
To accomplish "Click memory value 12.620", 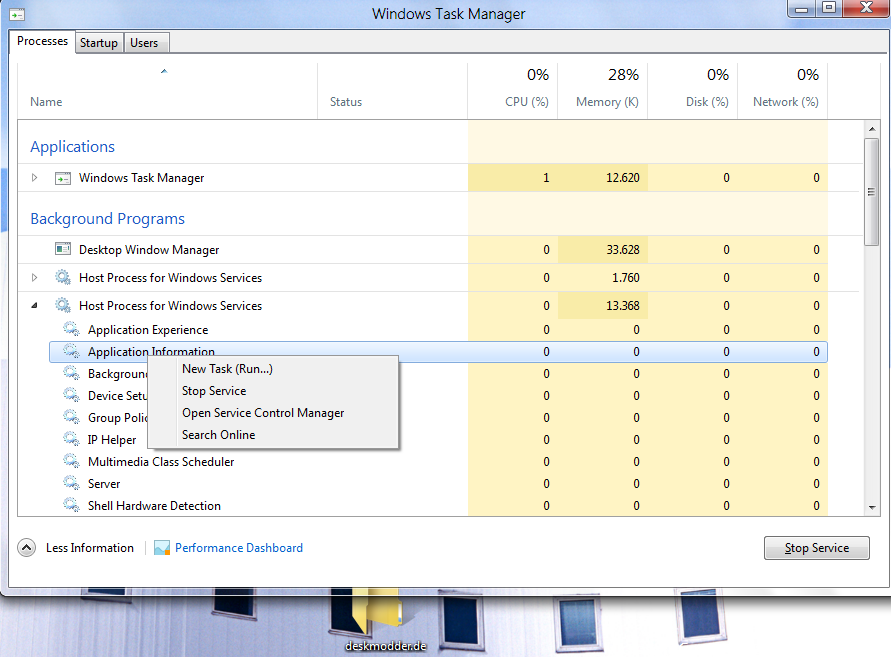I will click(623, 178).
